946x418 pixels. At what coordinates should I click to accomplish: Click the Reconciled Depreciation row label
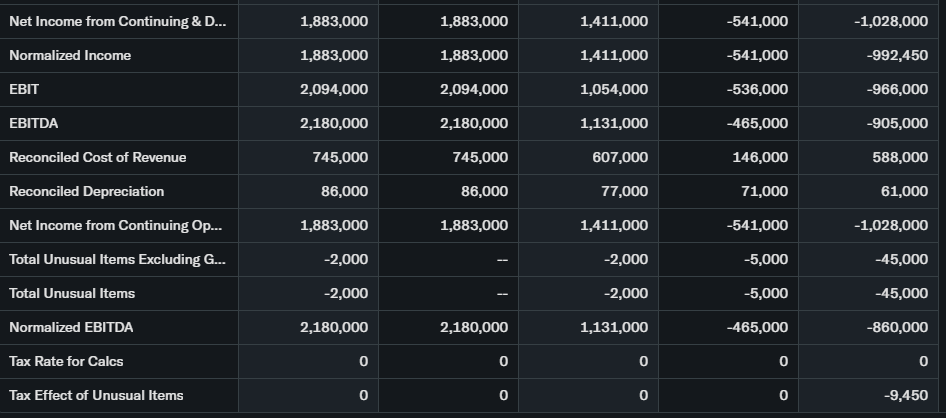click(x=86, y=192)
